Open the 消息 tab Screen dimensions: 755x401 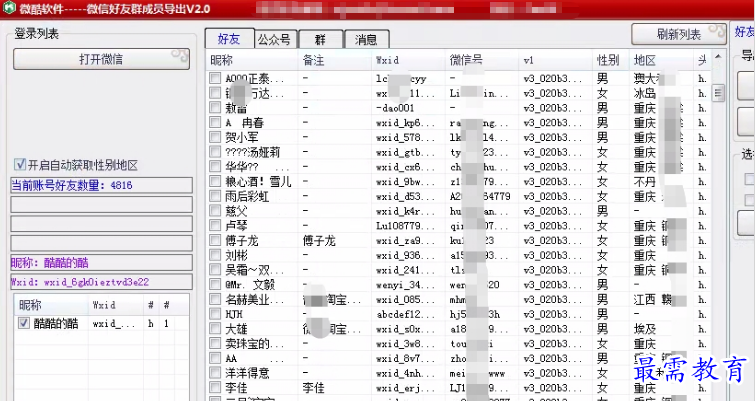(x=366, y=39)
